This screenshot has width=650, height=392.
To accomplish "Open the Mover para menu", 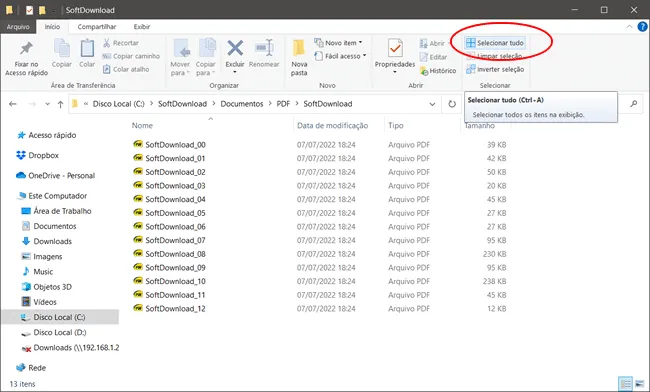I will click(x=180, y=57).
